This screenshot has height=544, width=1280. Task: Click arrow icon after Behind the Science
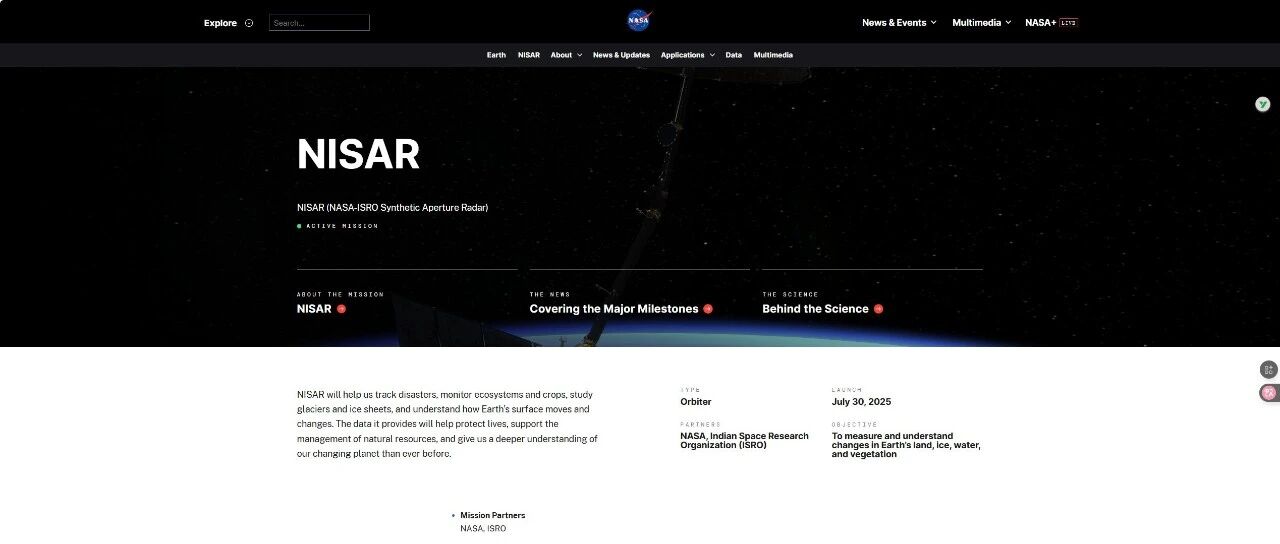point(878,309)
